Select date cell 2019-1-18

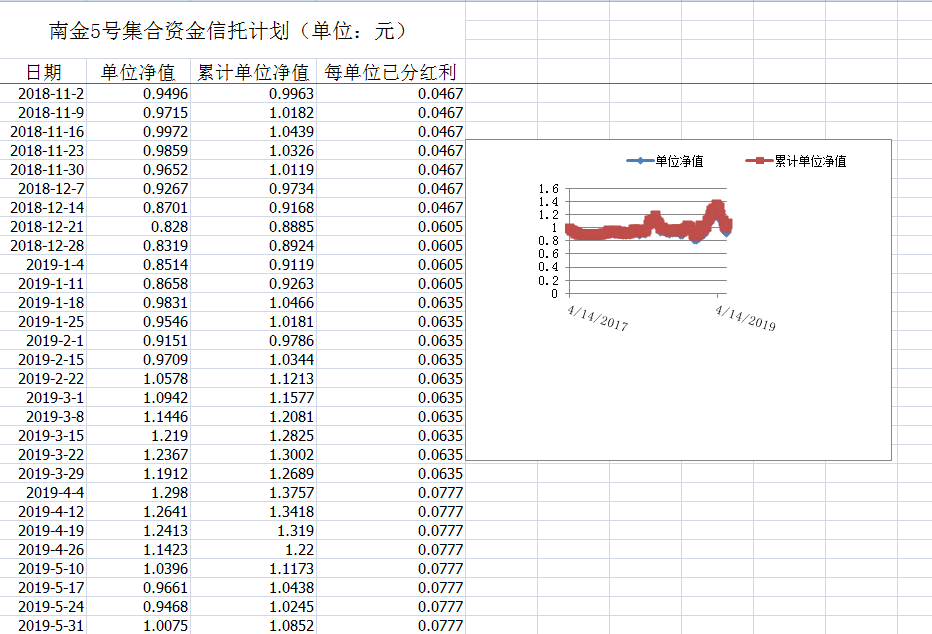(43, 302)
